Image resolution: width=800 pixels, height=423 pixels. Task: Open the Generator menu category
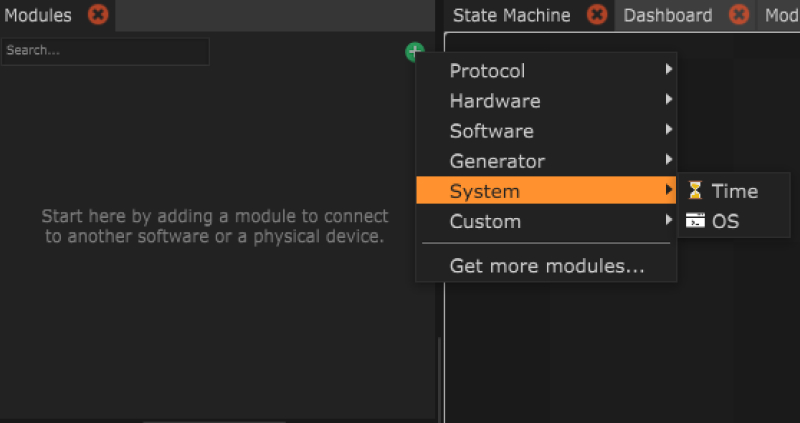click(497, 161)
